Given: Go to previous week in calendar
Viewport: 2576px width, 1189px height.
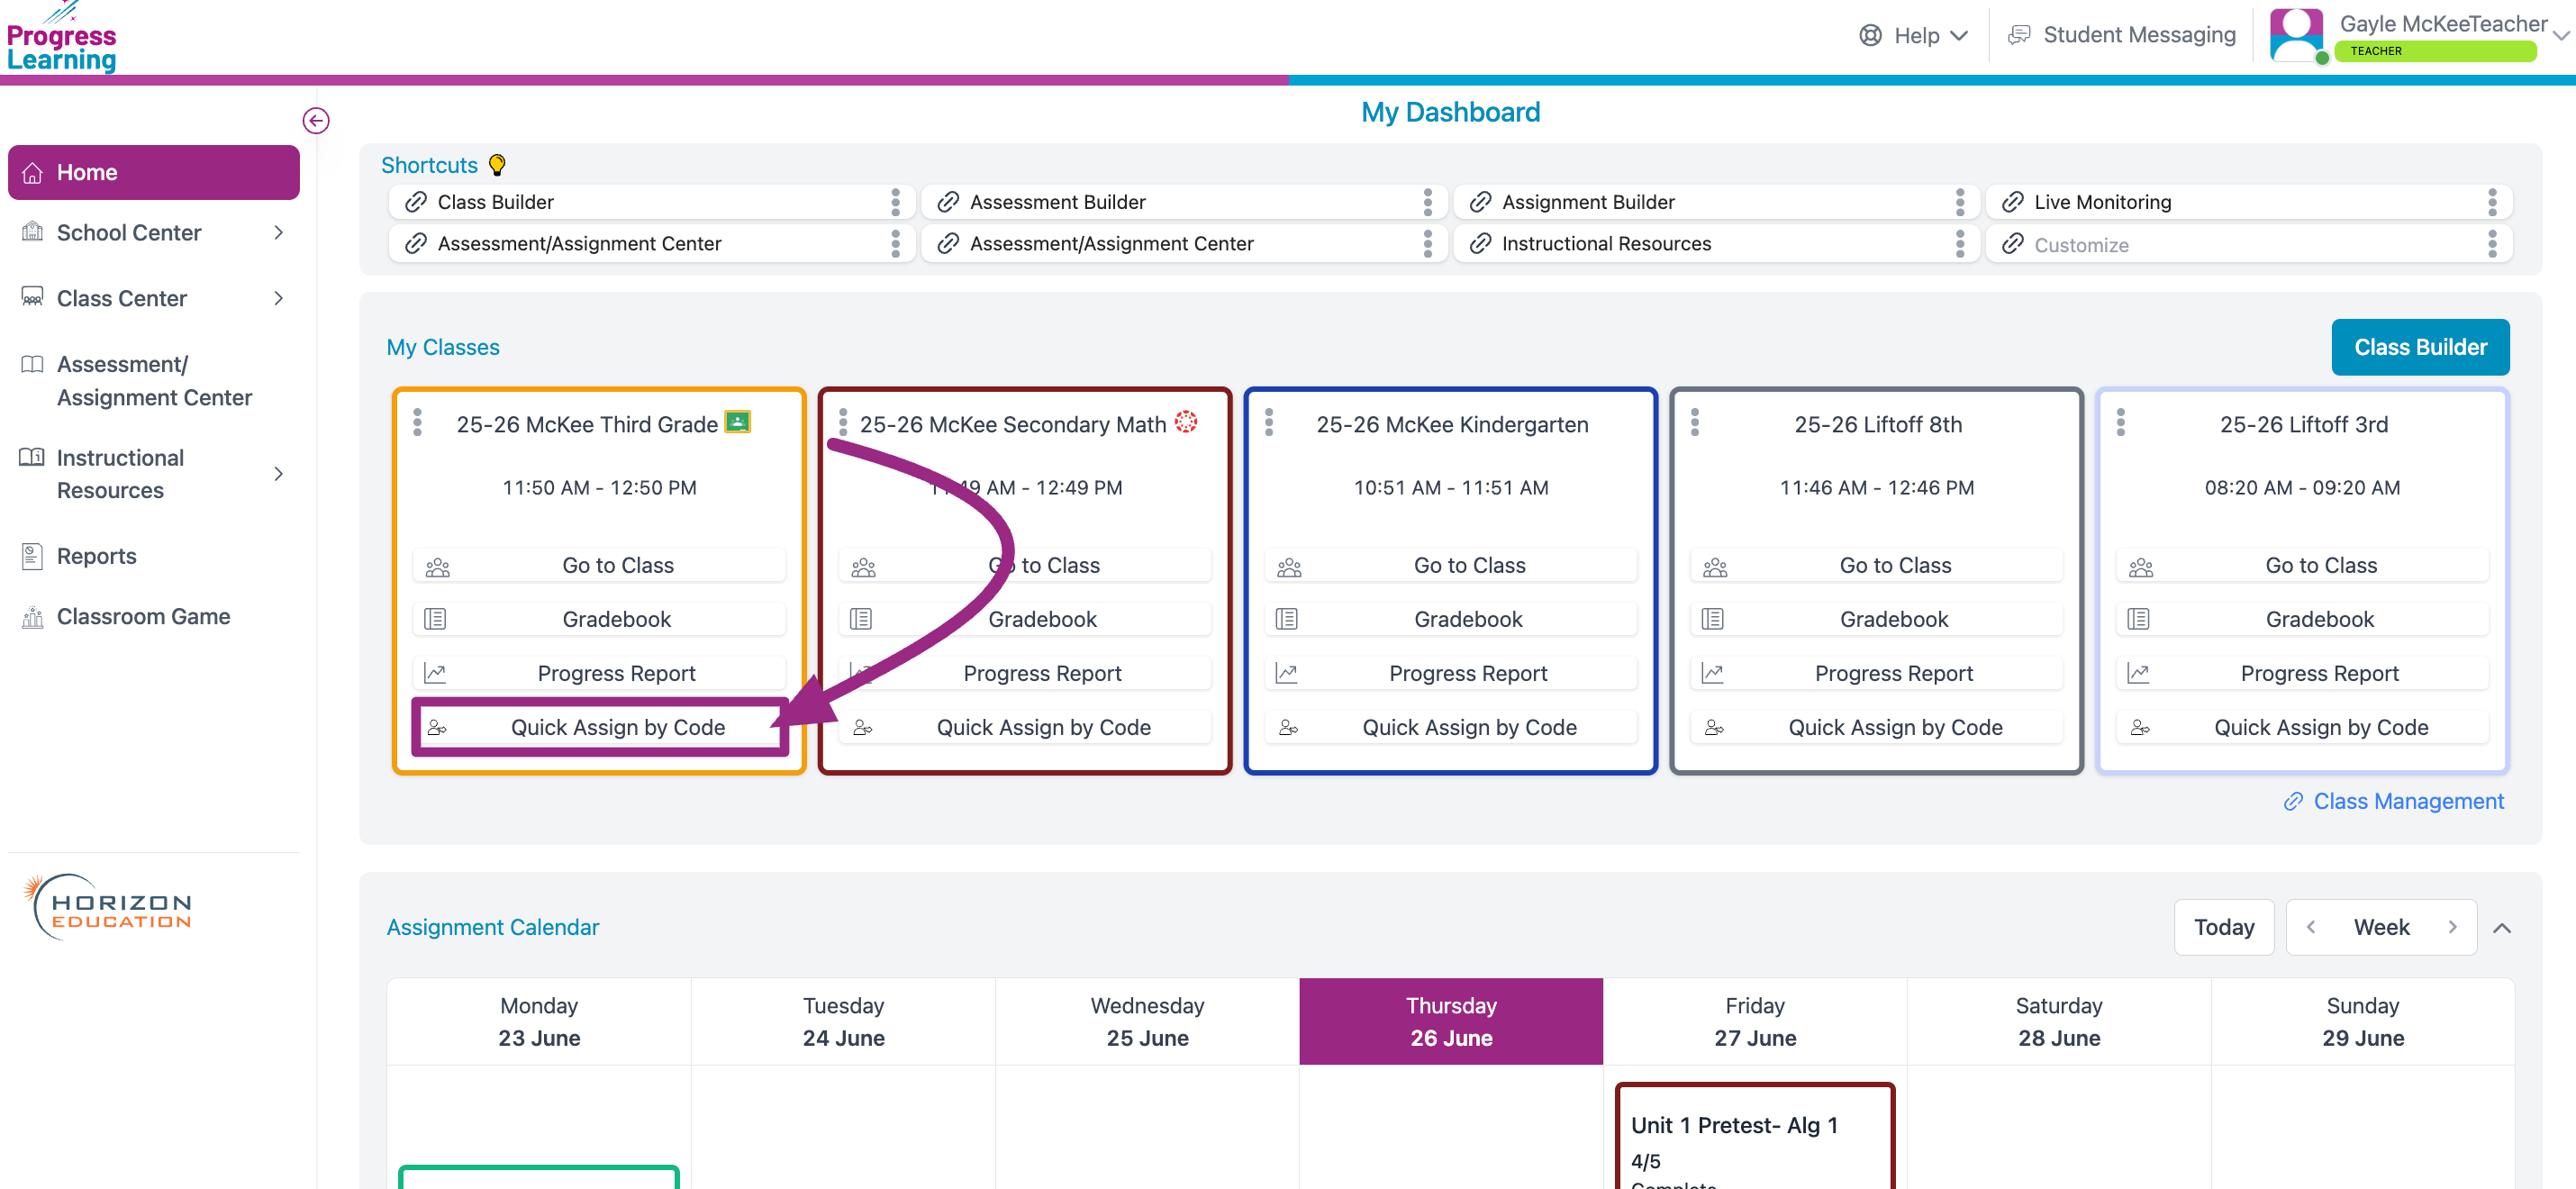Looking at the screenshot, I should 2311,927.
